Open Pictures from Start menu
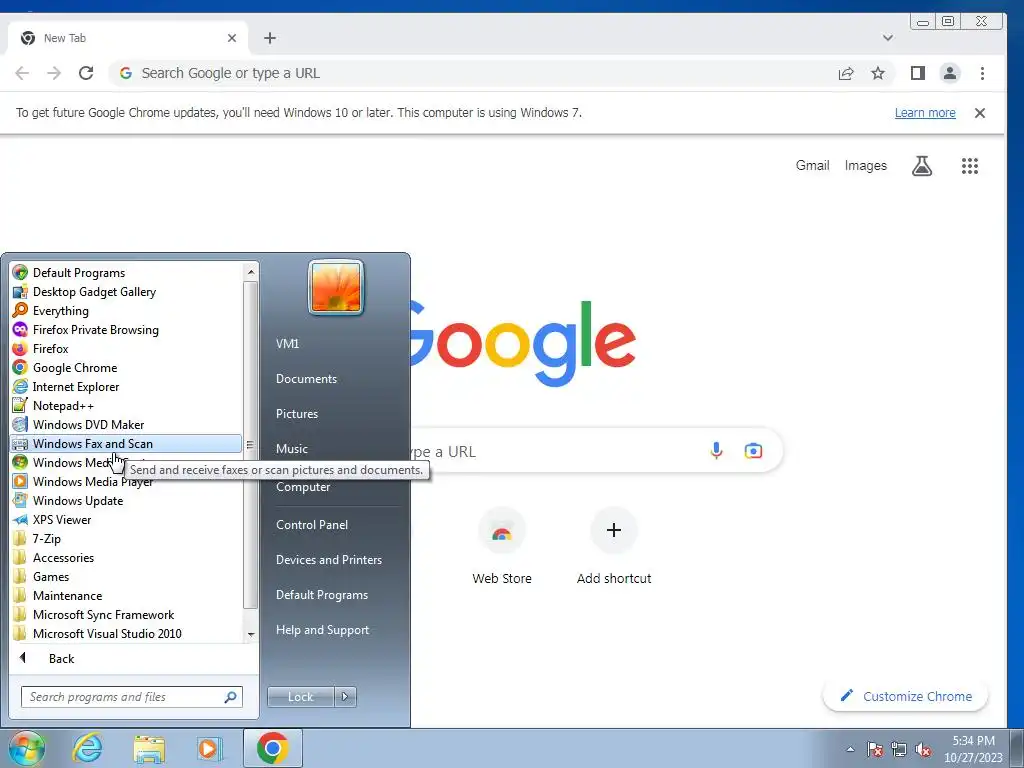1024x768 pixels. (x=296, y=413)
